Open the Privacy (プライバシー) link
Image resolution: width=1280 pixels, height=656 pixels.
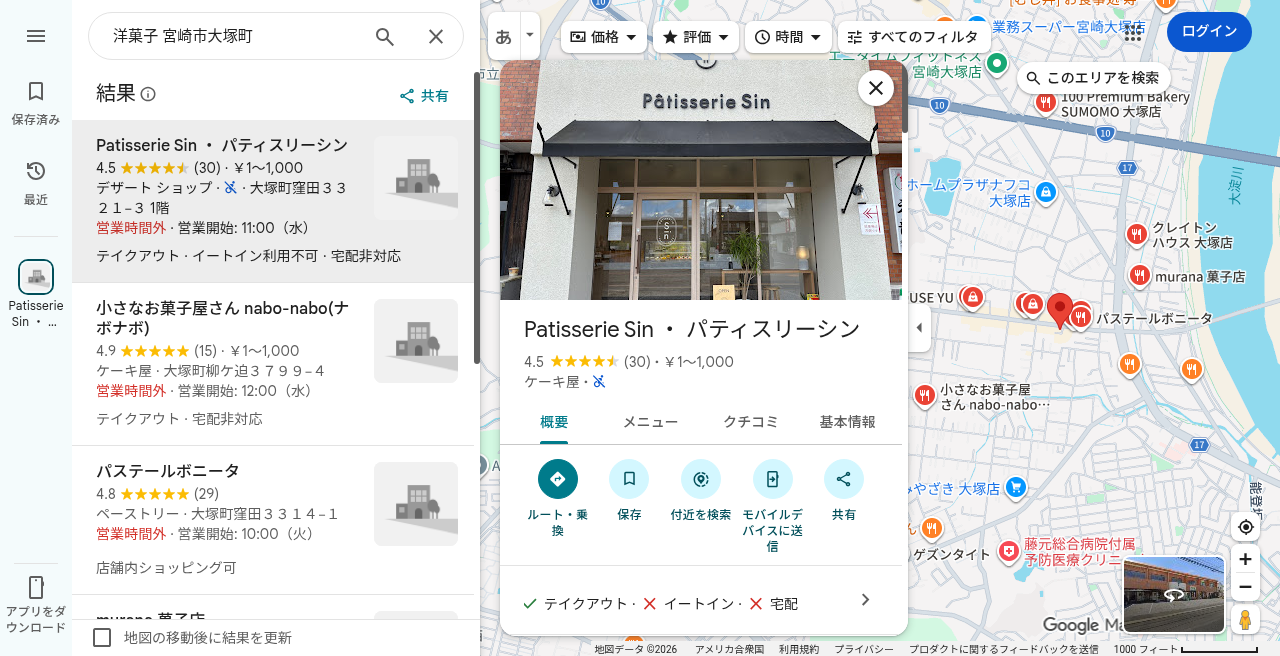click(x=864, y=649)
